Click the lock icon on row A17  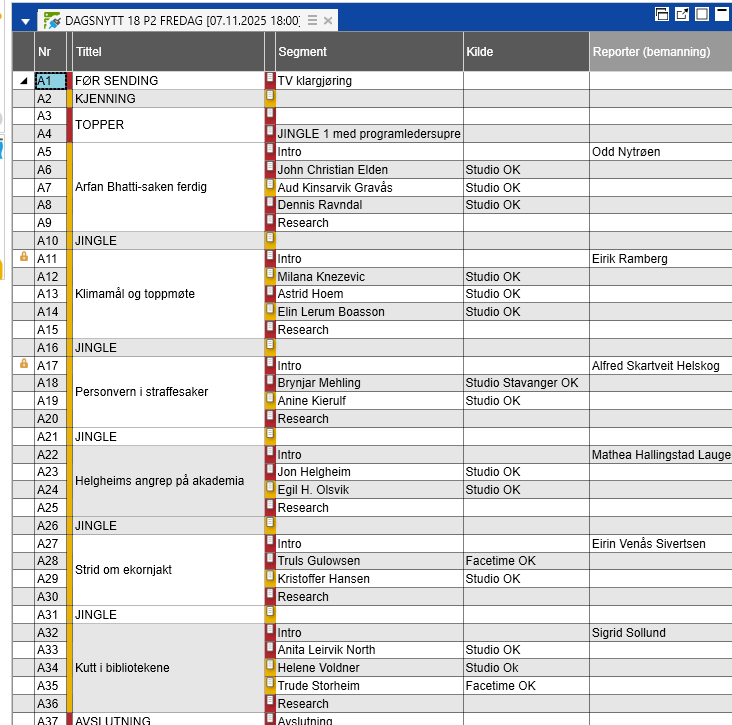24,365
